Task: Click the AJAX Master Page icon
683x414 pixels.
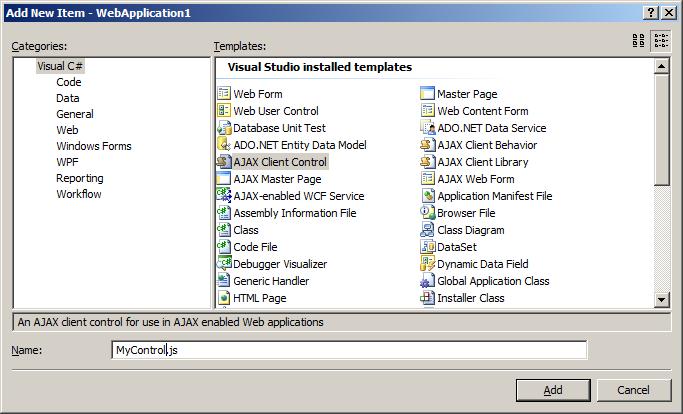Action: (224, 179)
